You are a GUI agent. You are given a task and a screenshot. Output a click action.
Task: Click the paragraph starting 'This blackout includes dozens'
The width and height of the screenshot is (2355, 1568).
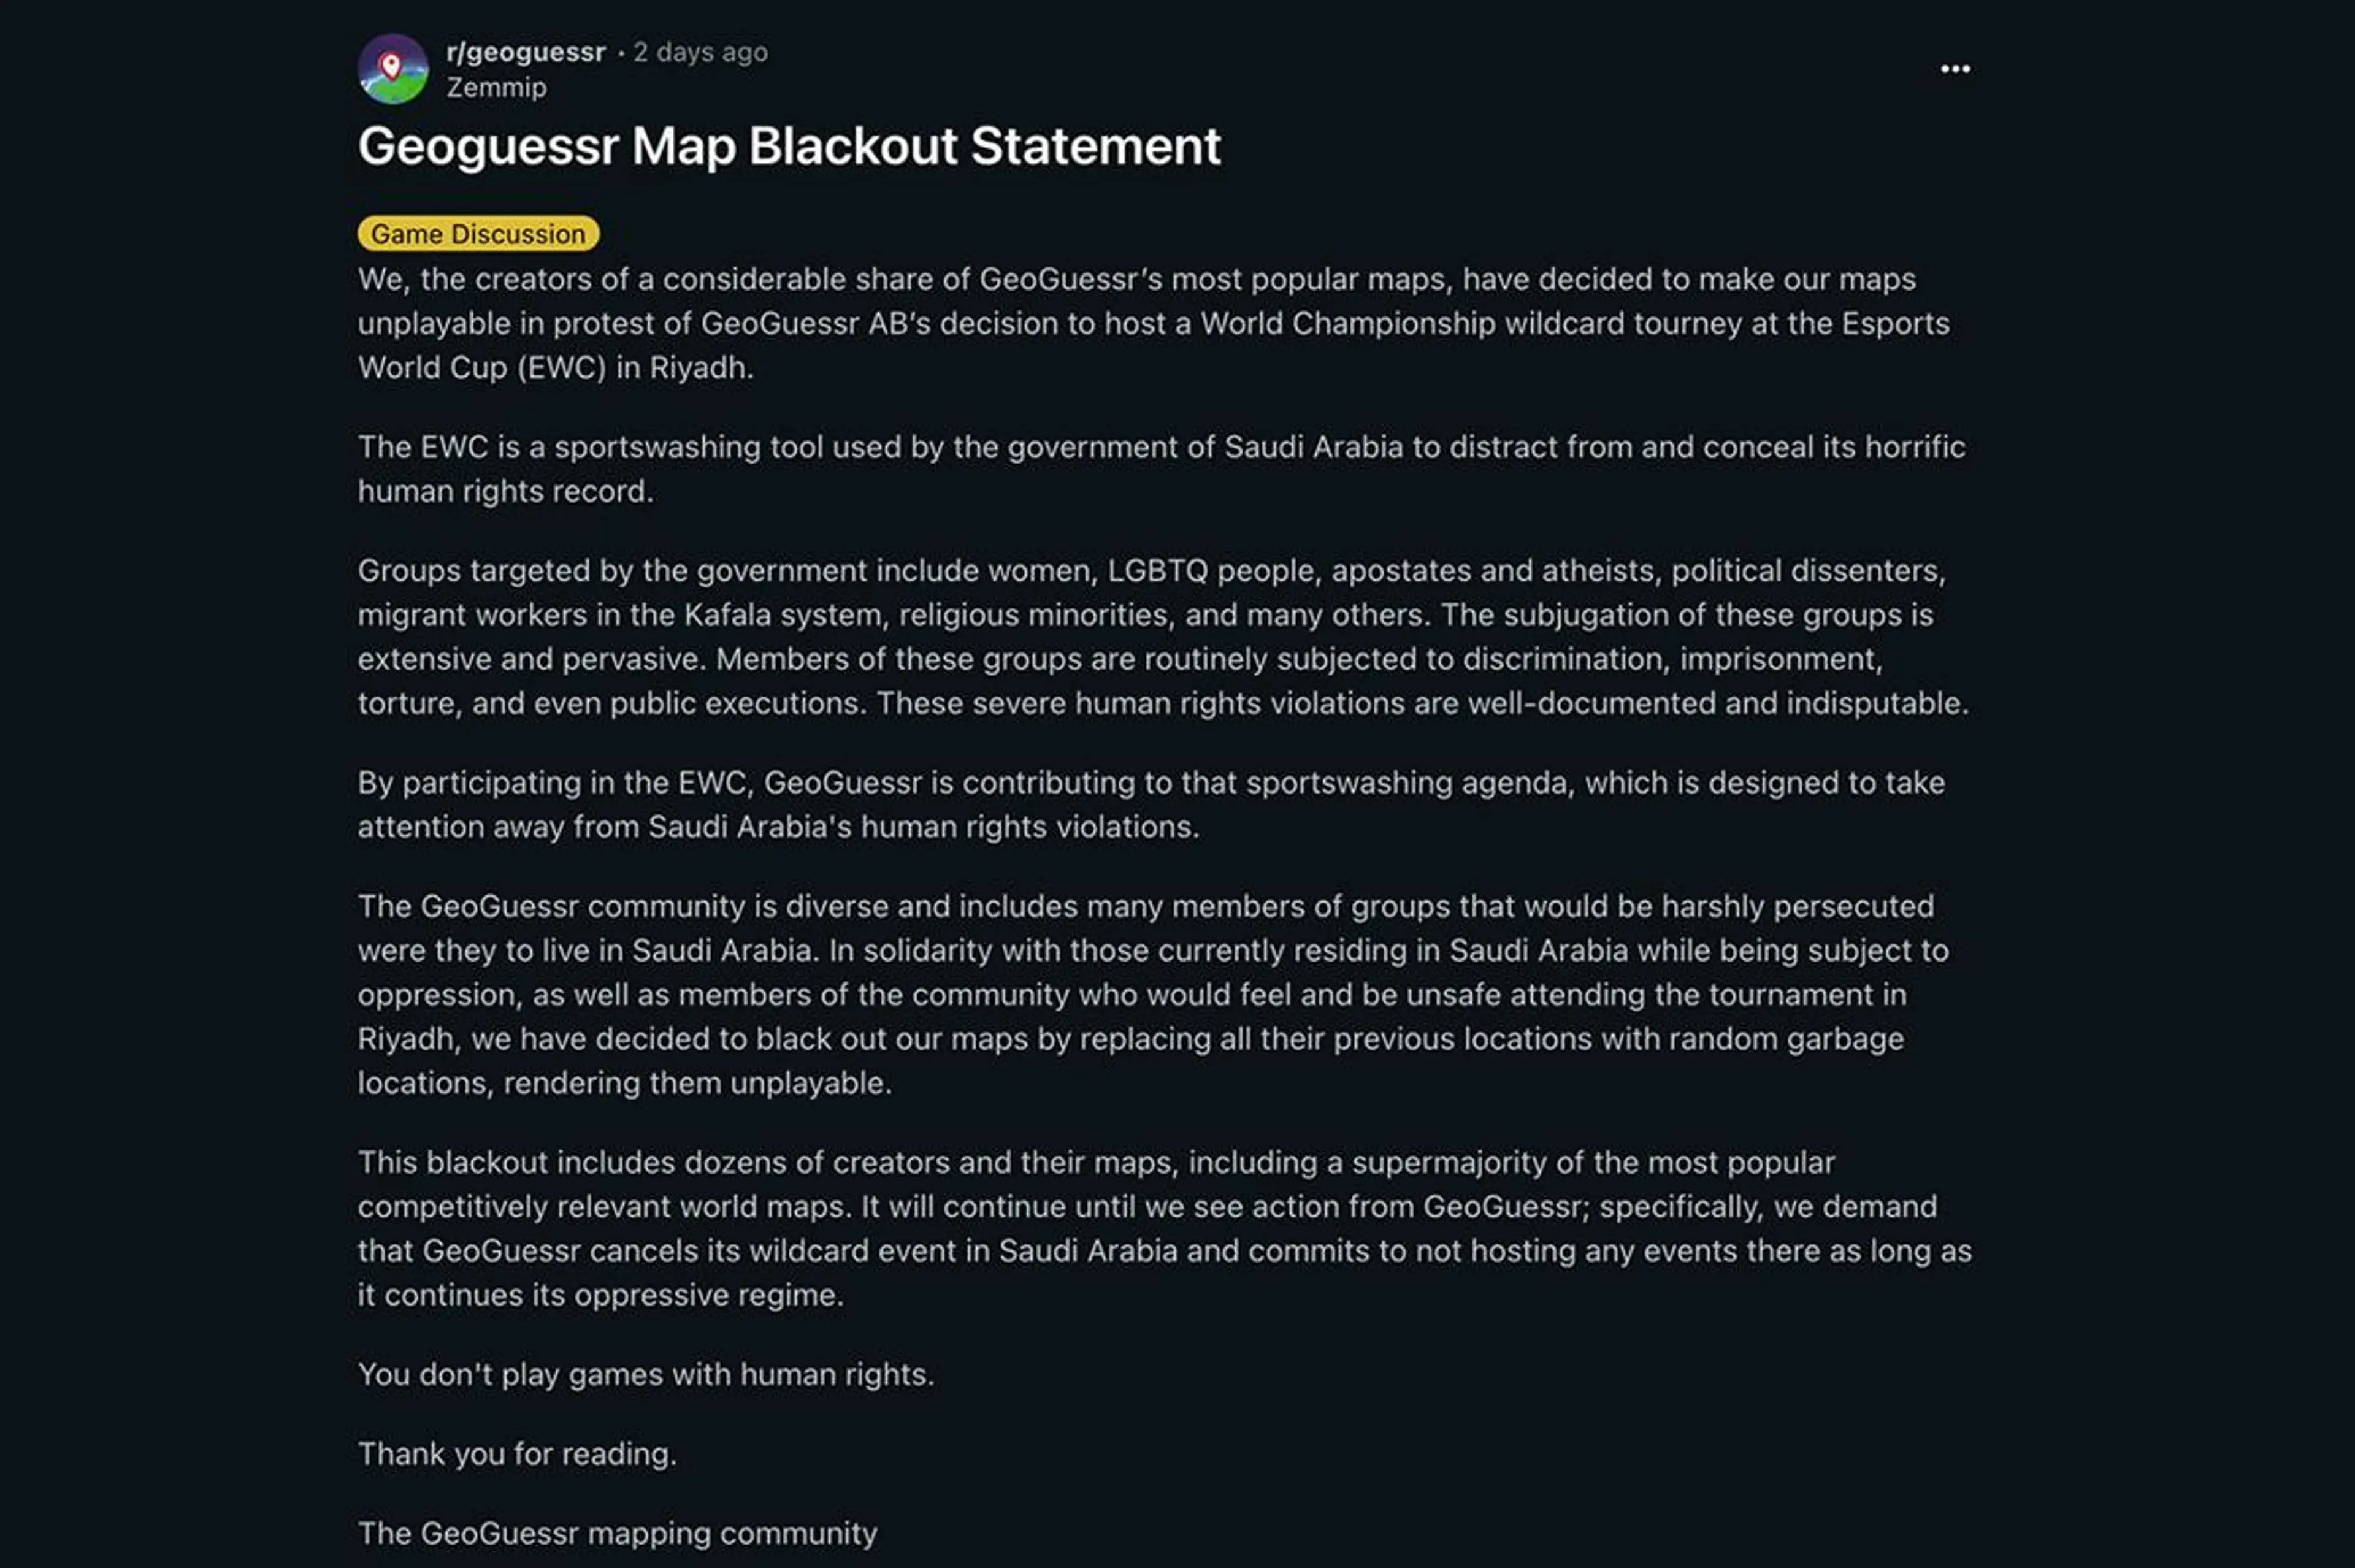click(1165, 1229)
